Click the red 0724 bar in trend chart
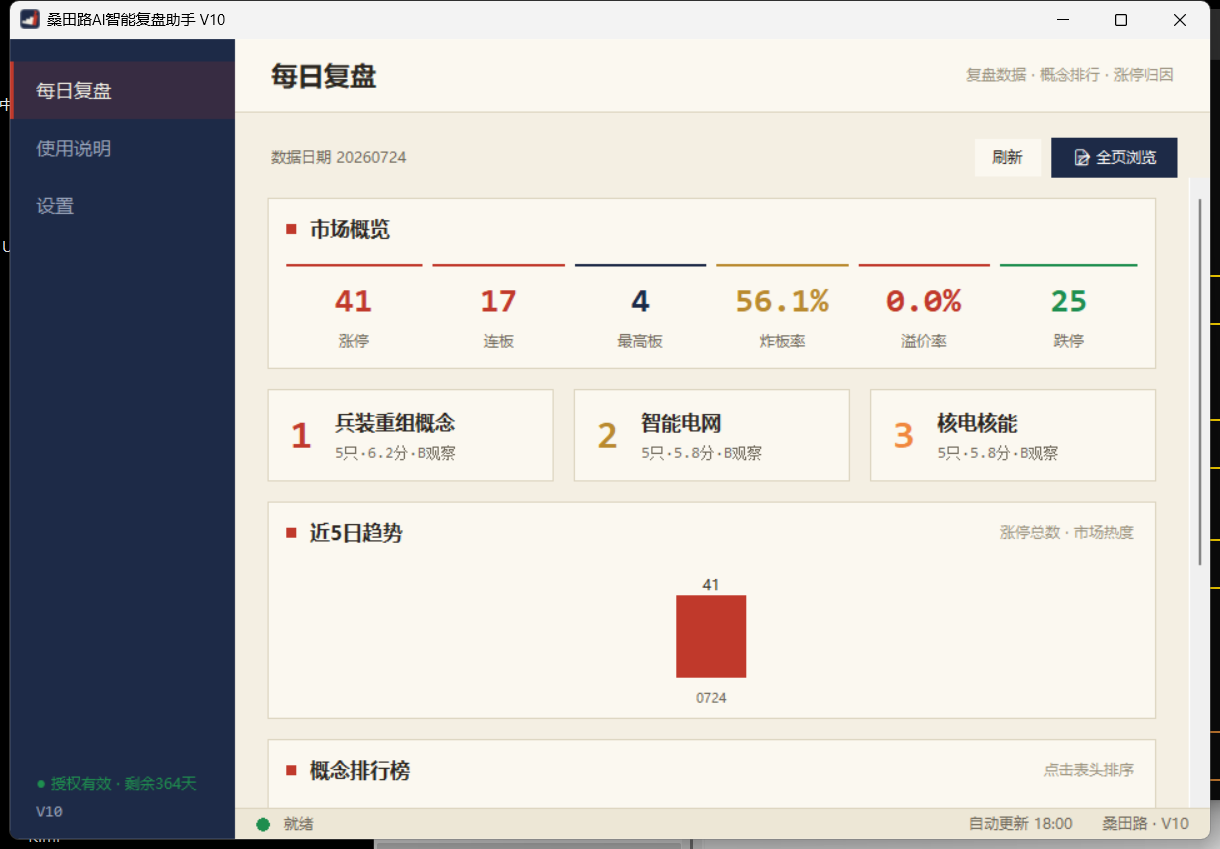This screenshot has width=1220, height=849. [x=711, y=636]
